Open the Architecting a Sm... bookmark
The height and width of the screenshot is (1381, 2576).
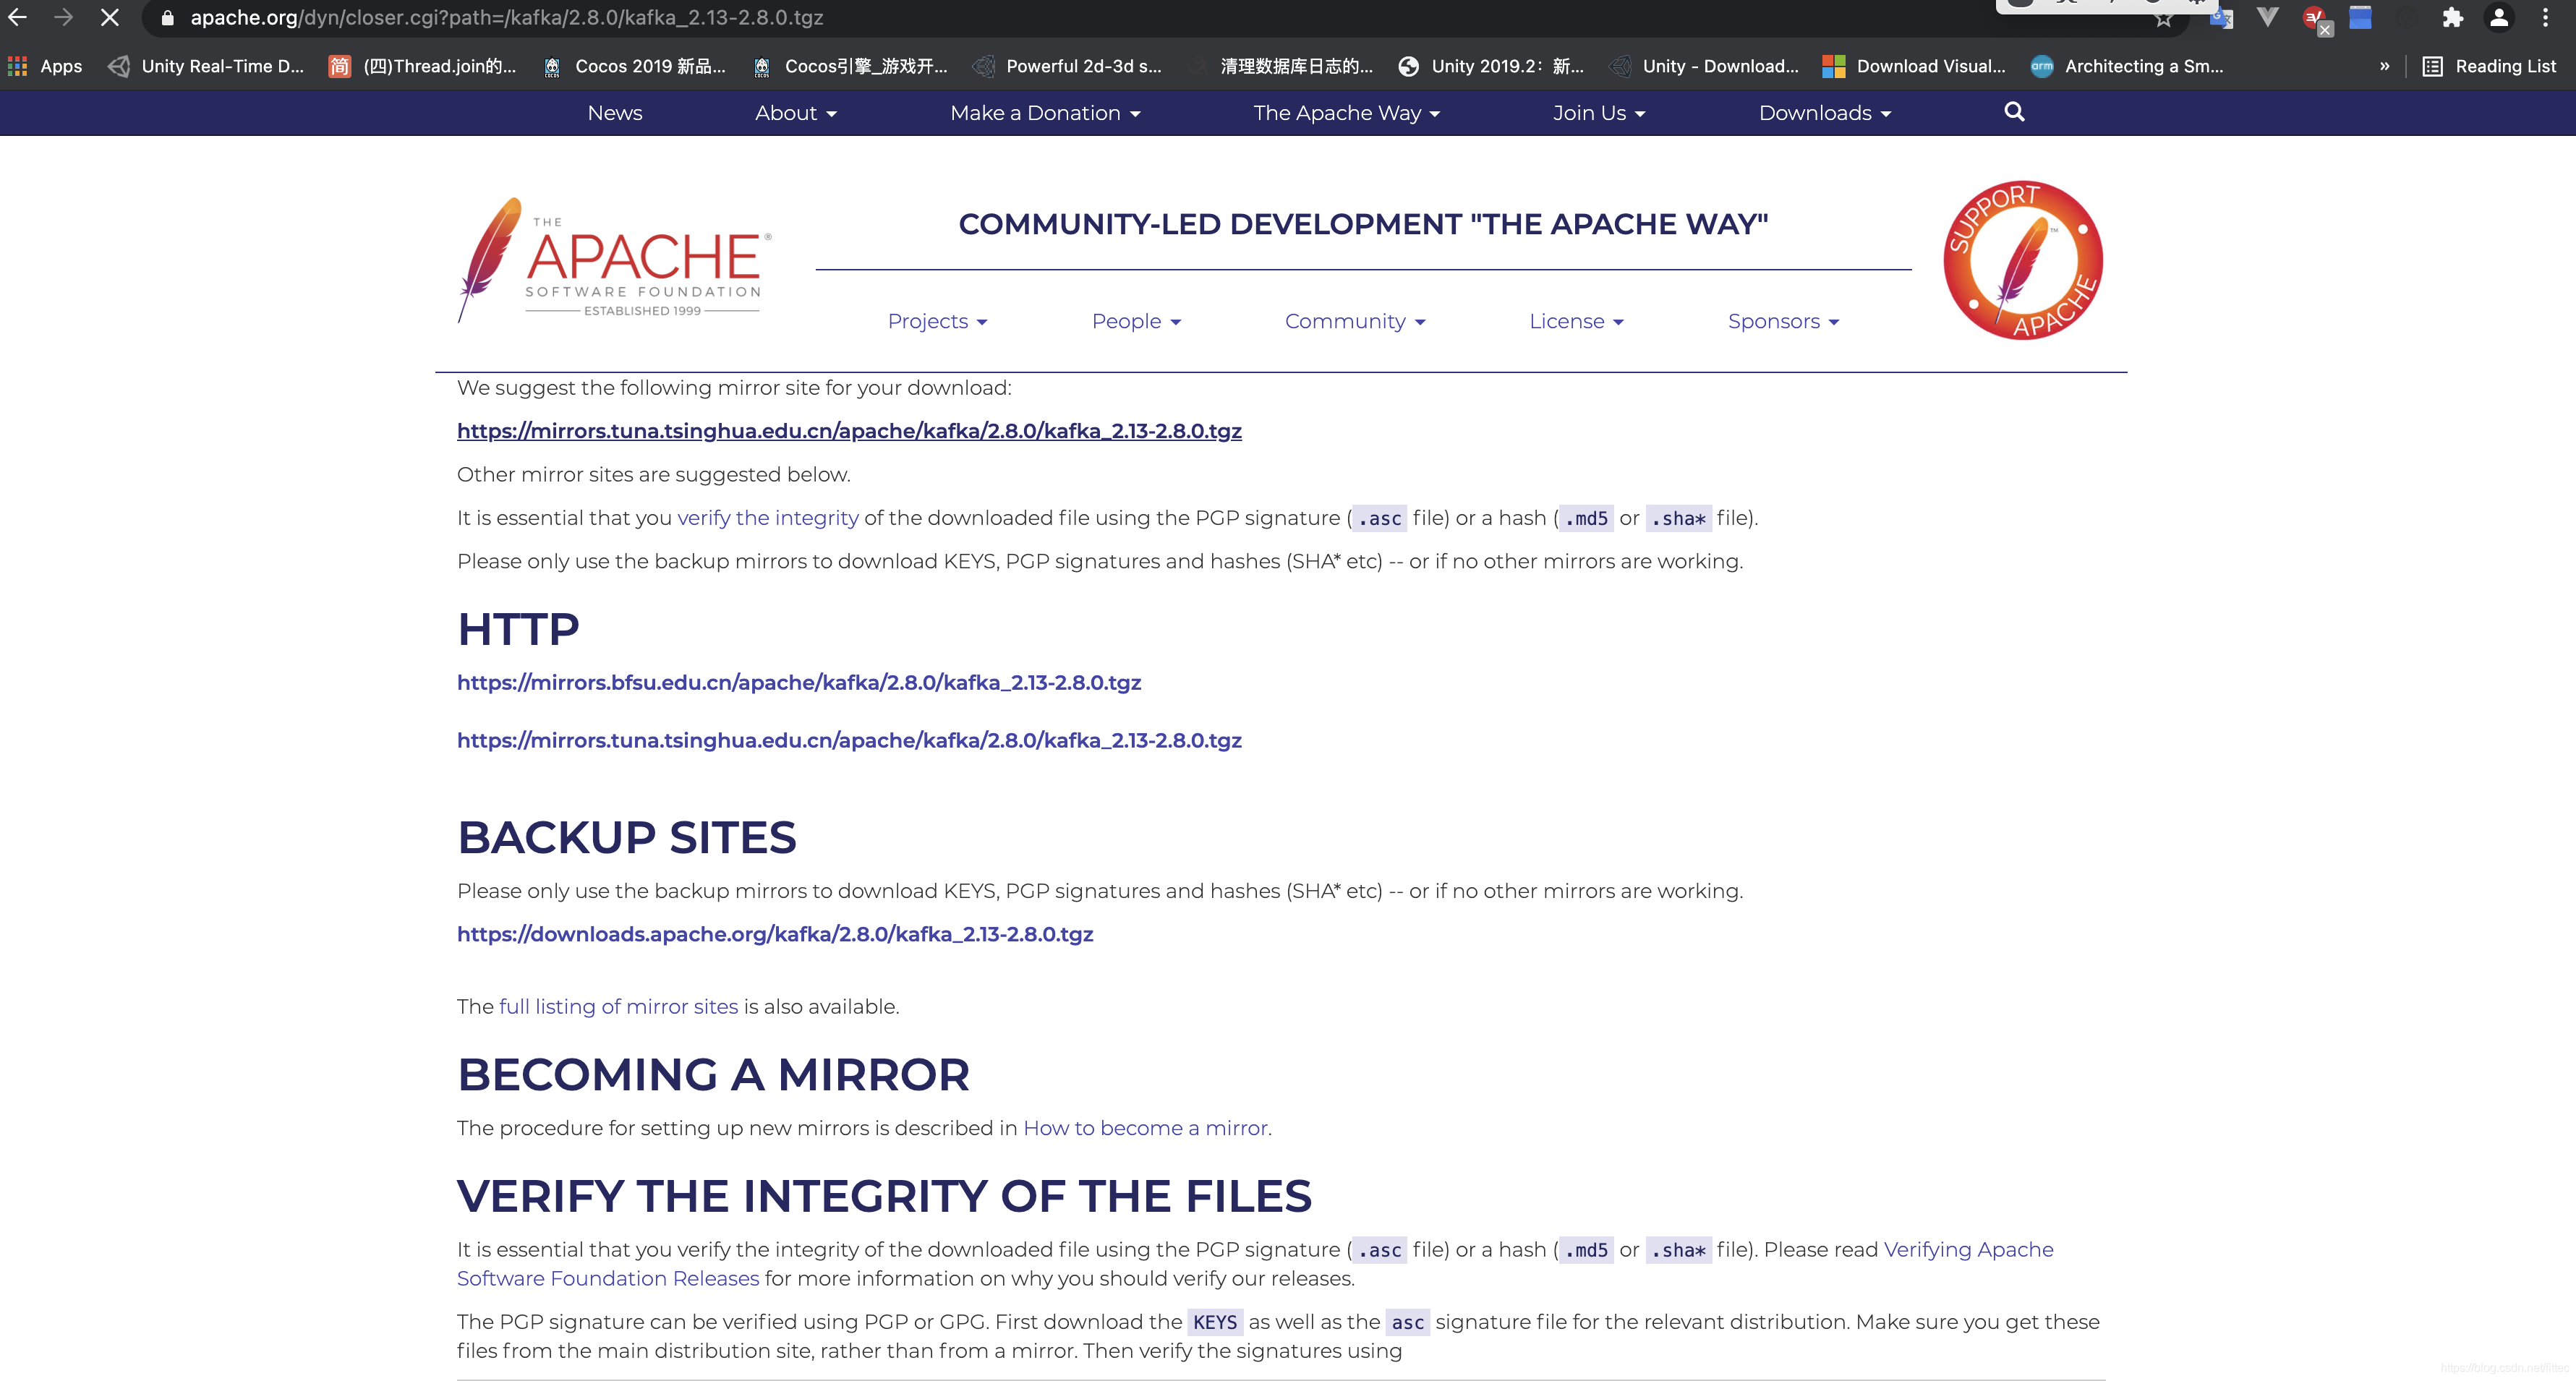(2127, 66)
